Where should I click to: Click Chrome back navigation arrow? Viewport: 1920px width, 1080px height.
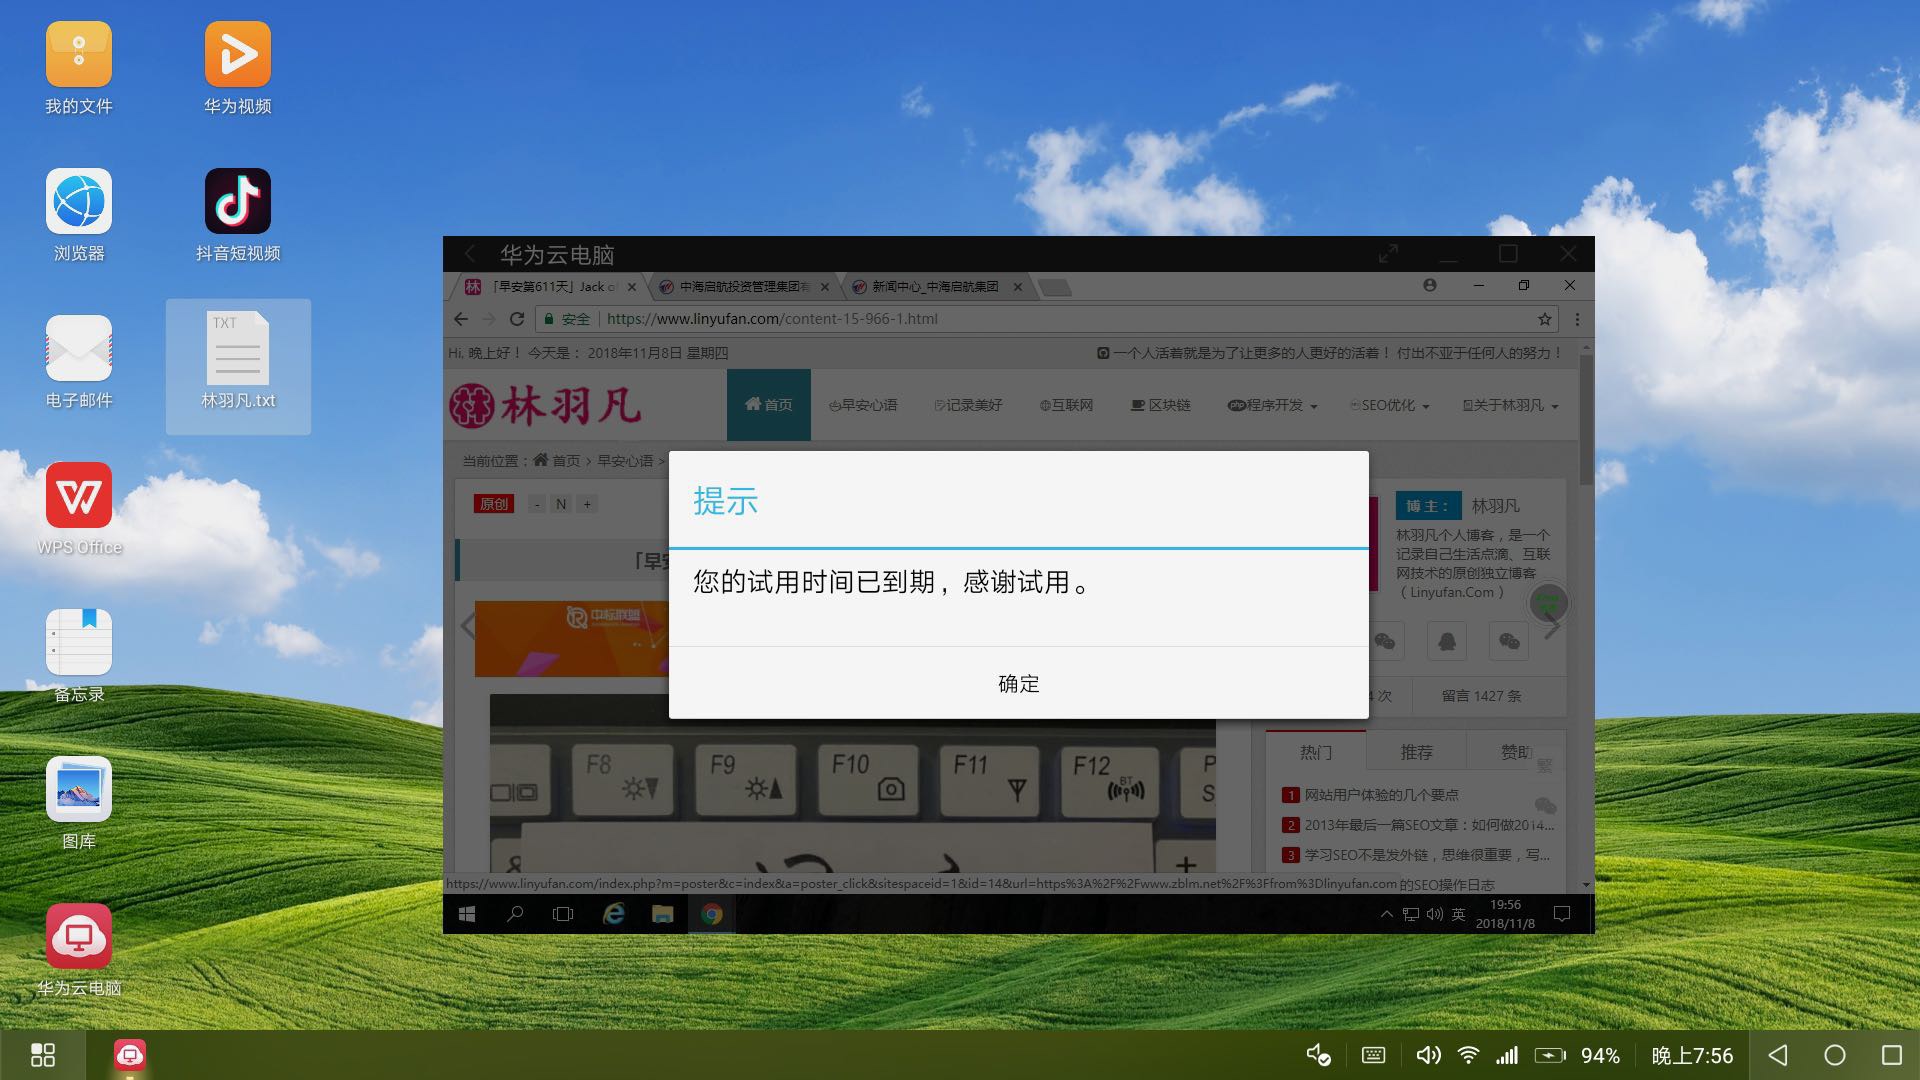coord(461,319)
